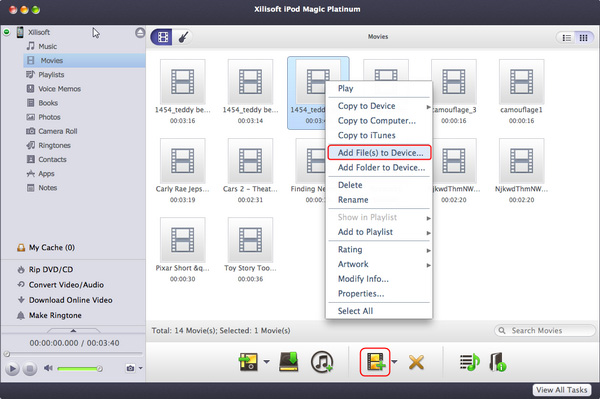Click the copy to device toolbar icon
This screenshot has height=399, width=600.
(x=248, y=362)
